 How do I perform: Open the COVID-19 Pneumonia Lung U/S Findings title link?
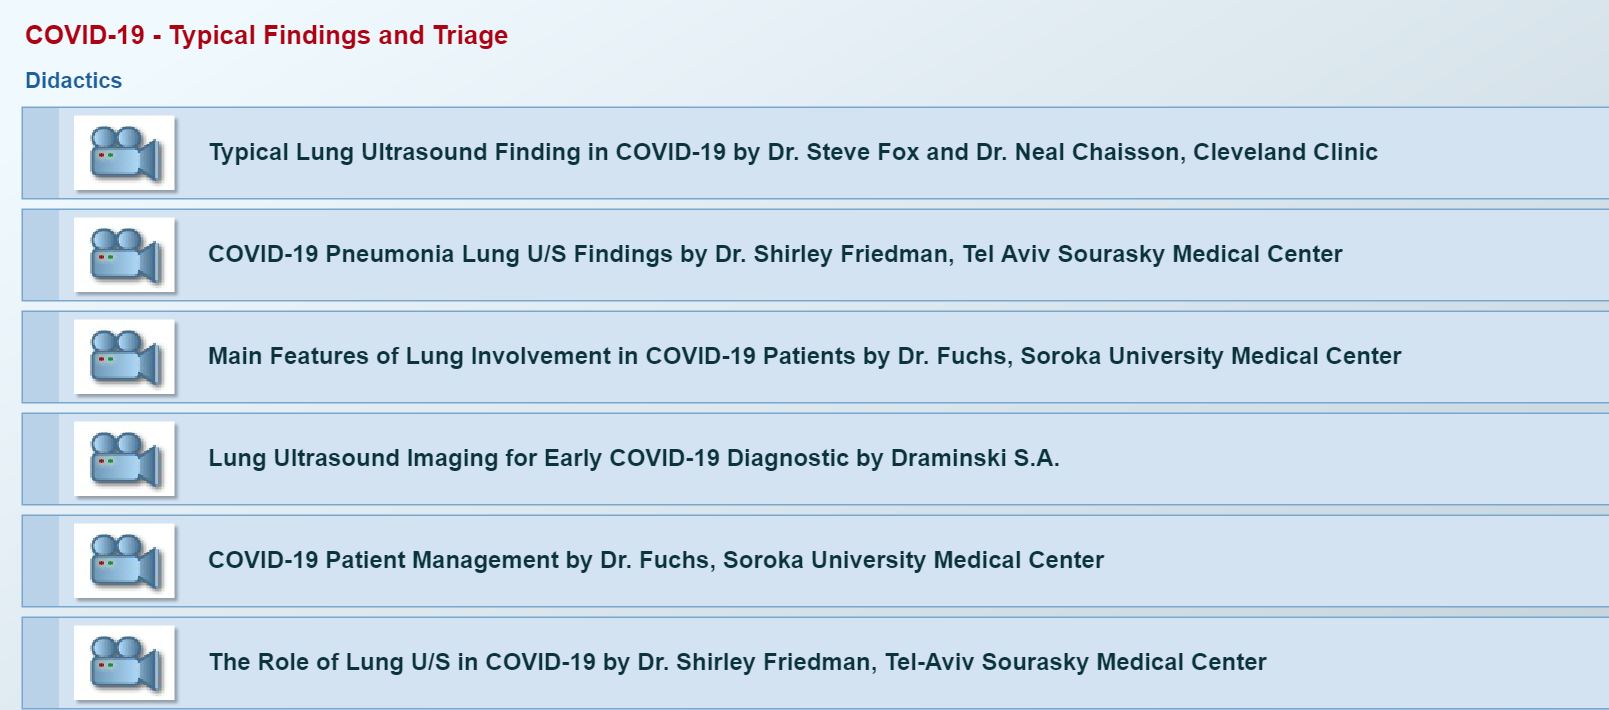coord(775,254)
